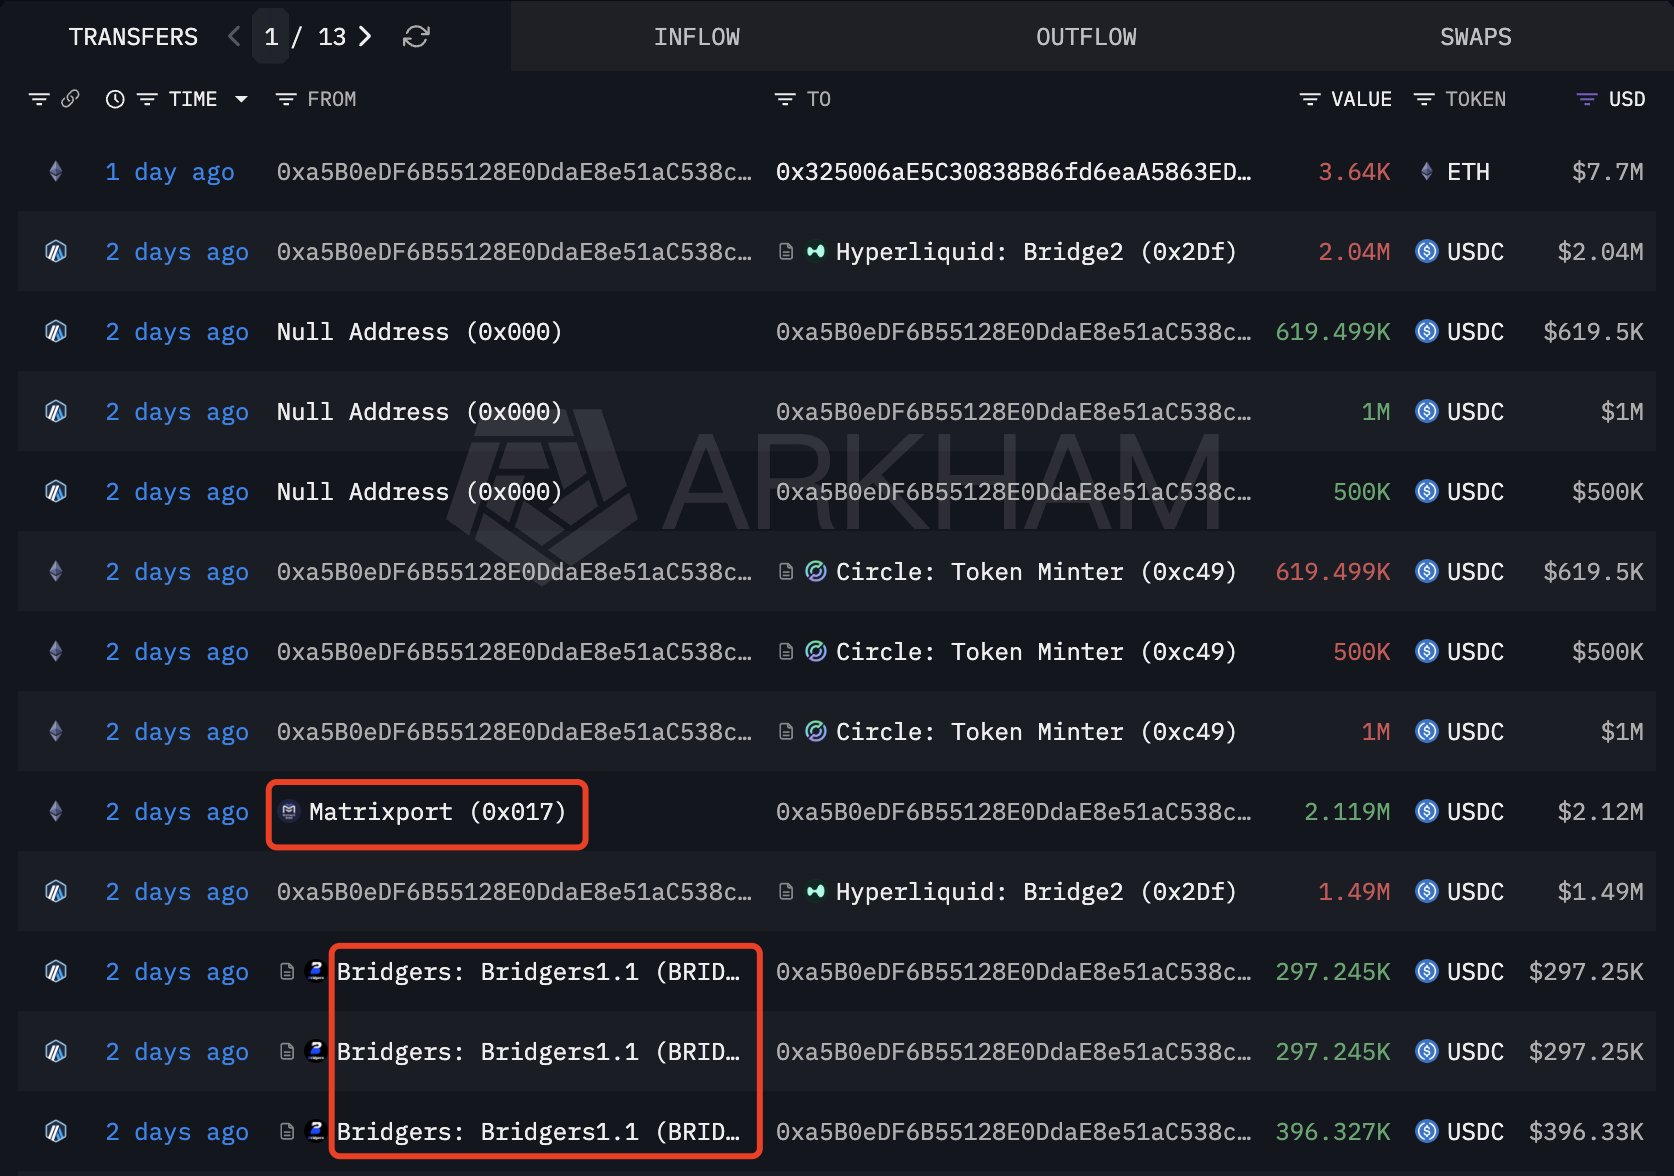The image size is (1674, 1176).
Task: Select the ETH token label
Action: pyautogui.click(x=1468, y=172)
